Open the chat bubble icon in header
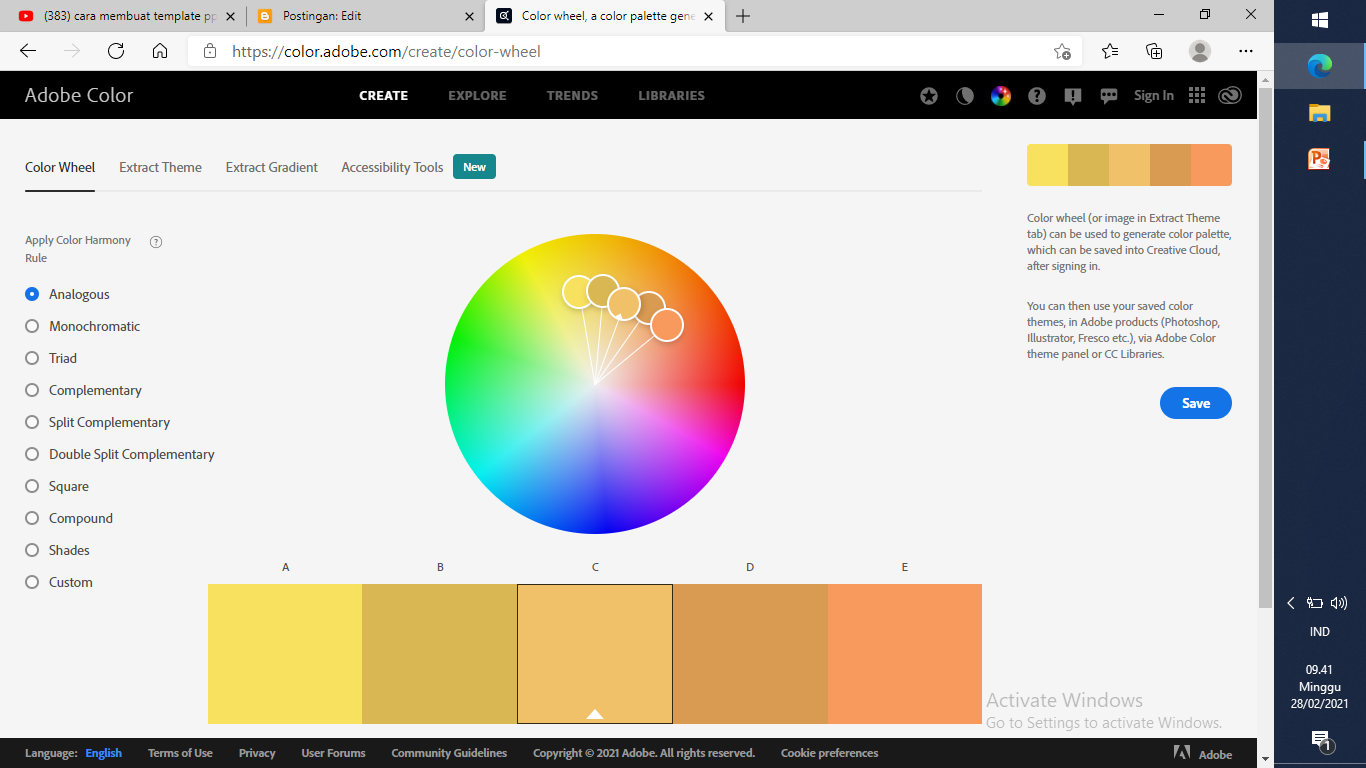This screenshot has height=768, width=1366. click(x=1109, y=96)
